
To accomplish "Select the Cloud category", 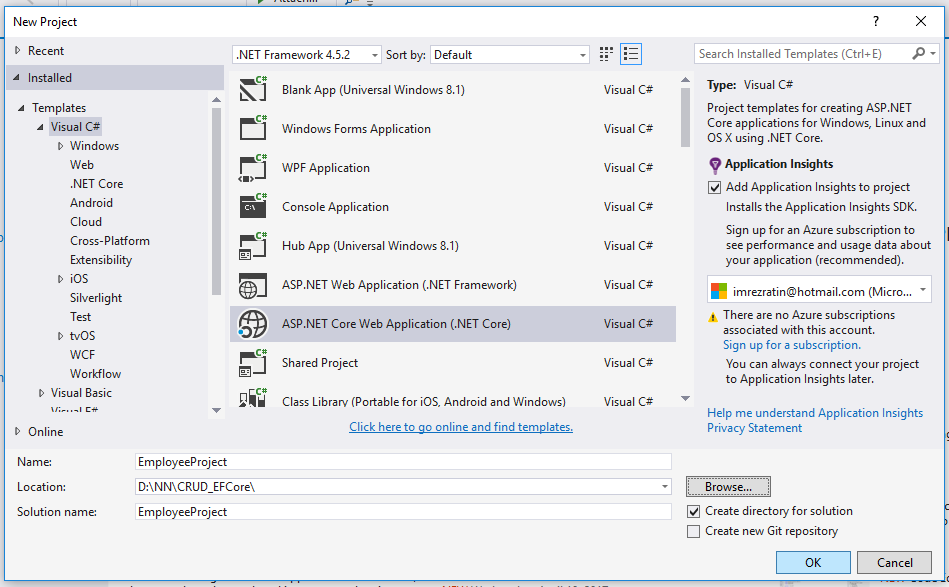I will (x=86, y=221).
